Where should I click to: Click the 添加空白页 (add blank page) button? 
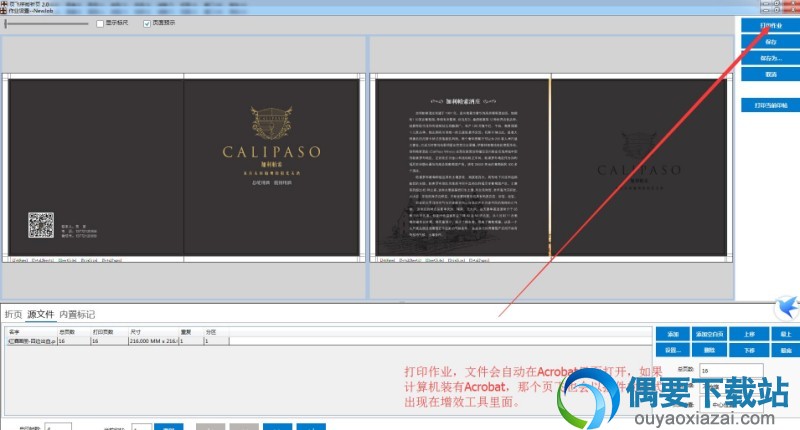pyautogui.click(x=709, y=334)
